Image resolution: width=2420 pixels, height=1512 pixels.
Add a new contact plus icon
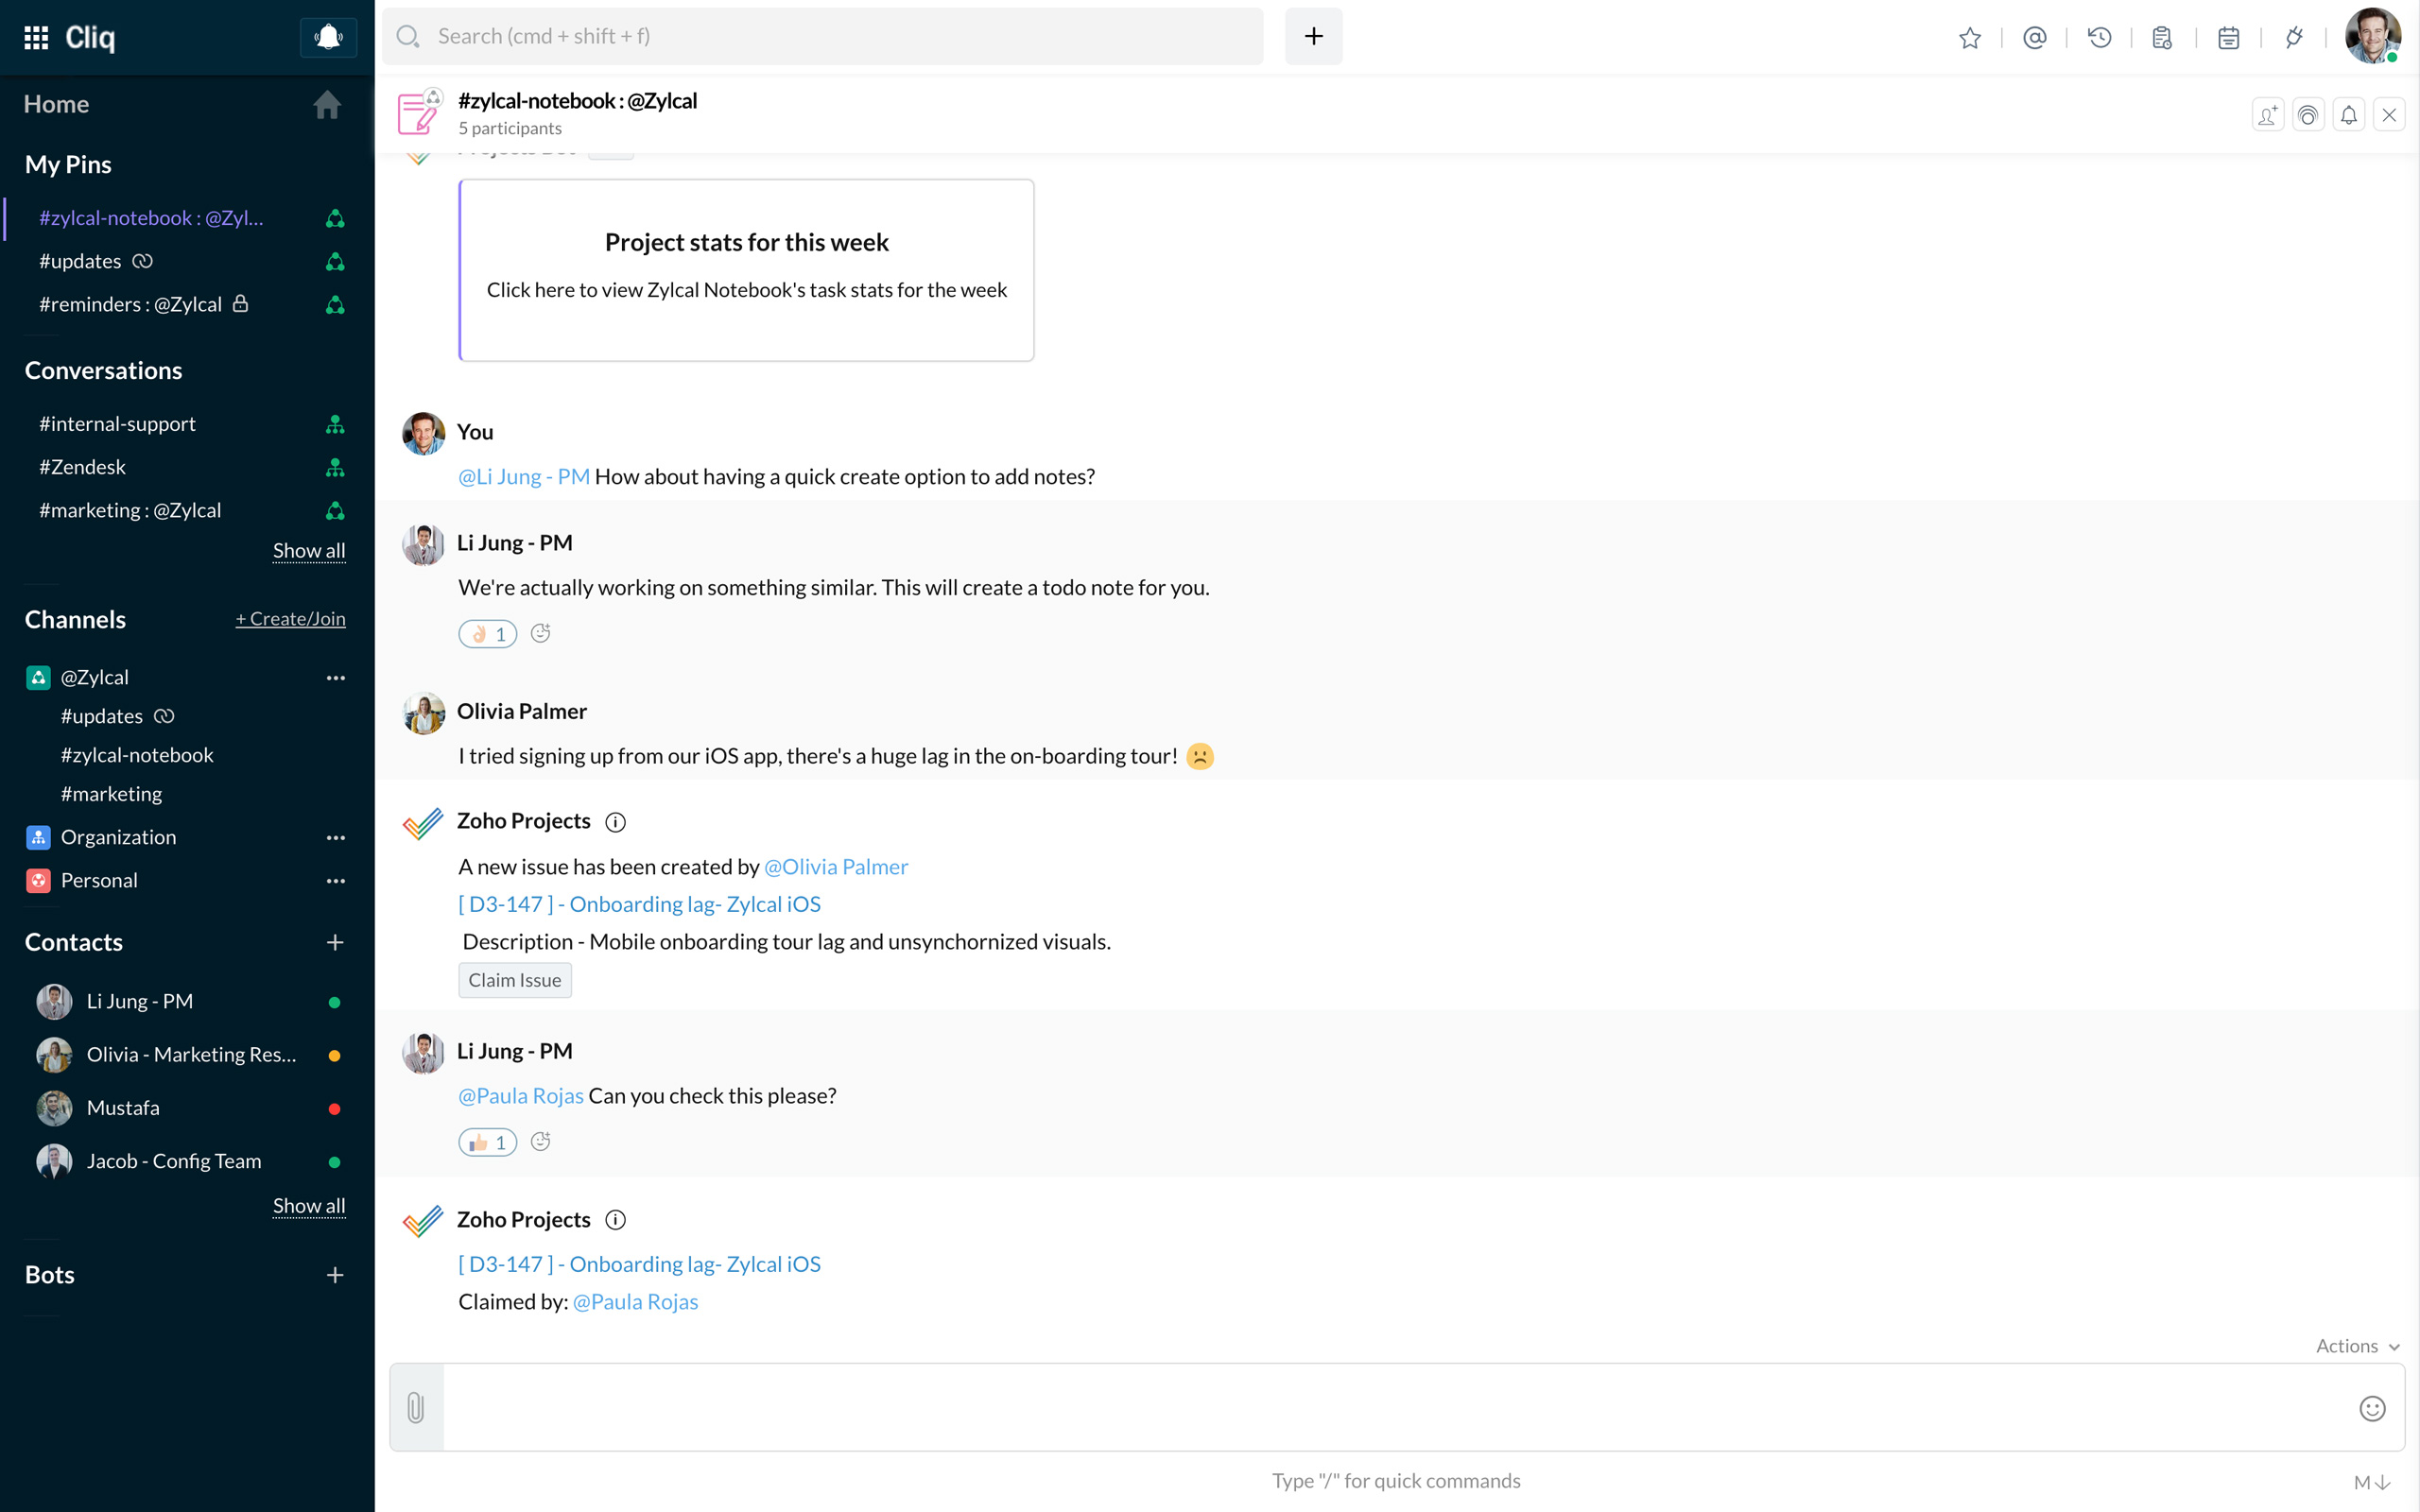click(x=335, y=942)
